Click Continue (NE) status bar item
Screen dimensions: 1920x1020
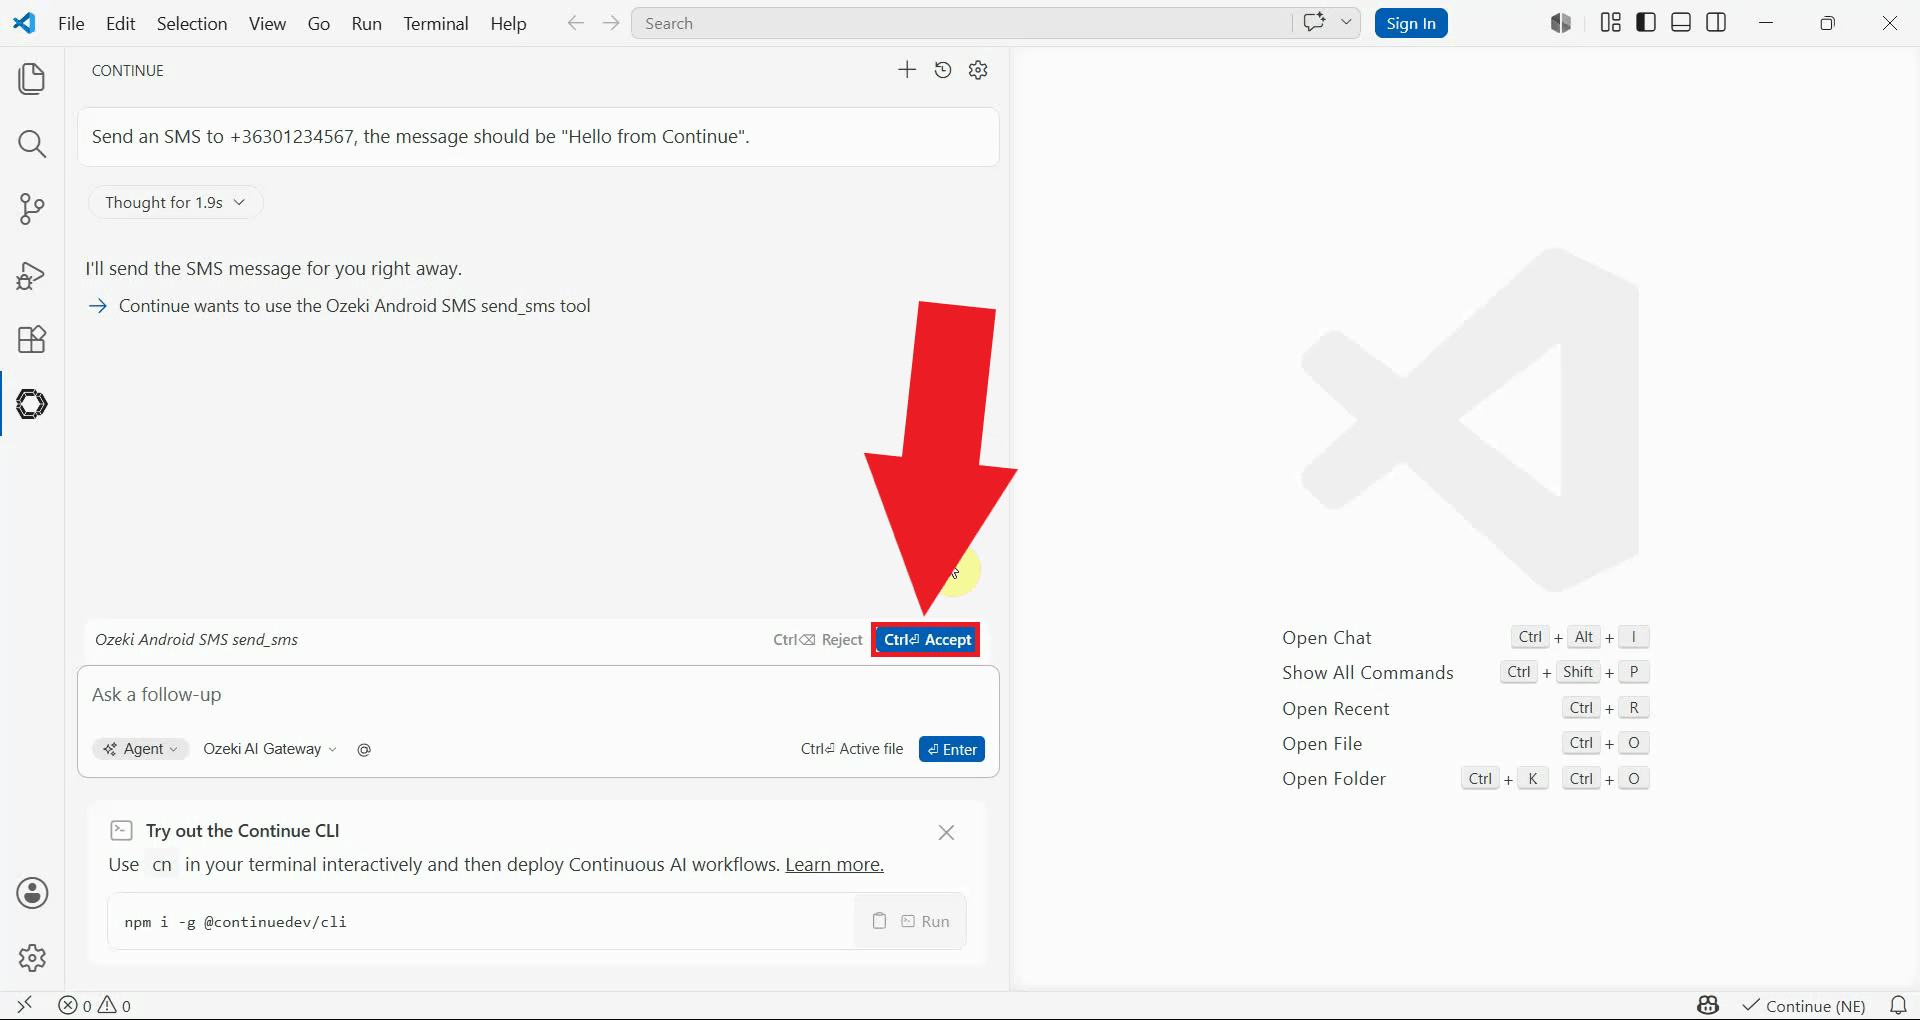[1804, 1006]
